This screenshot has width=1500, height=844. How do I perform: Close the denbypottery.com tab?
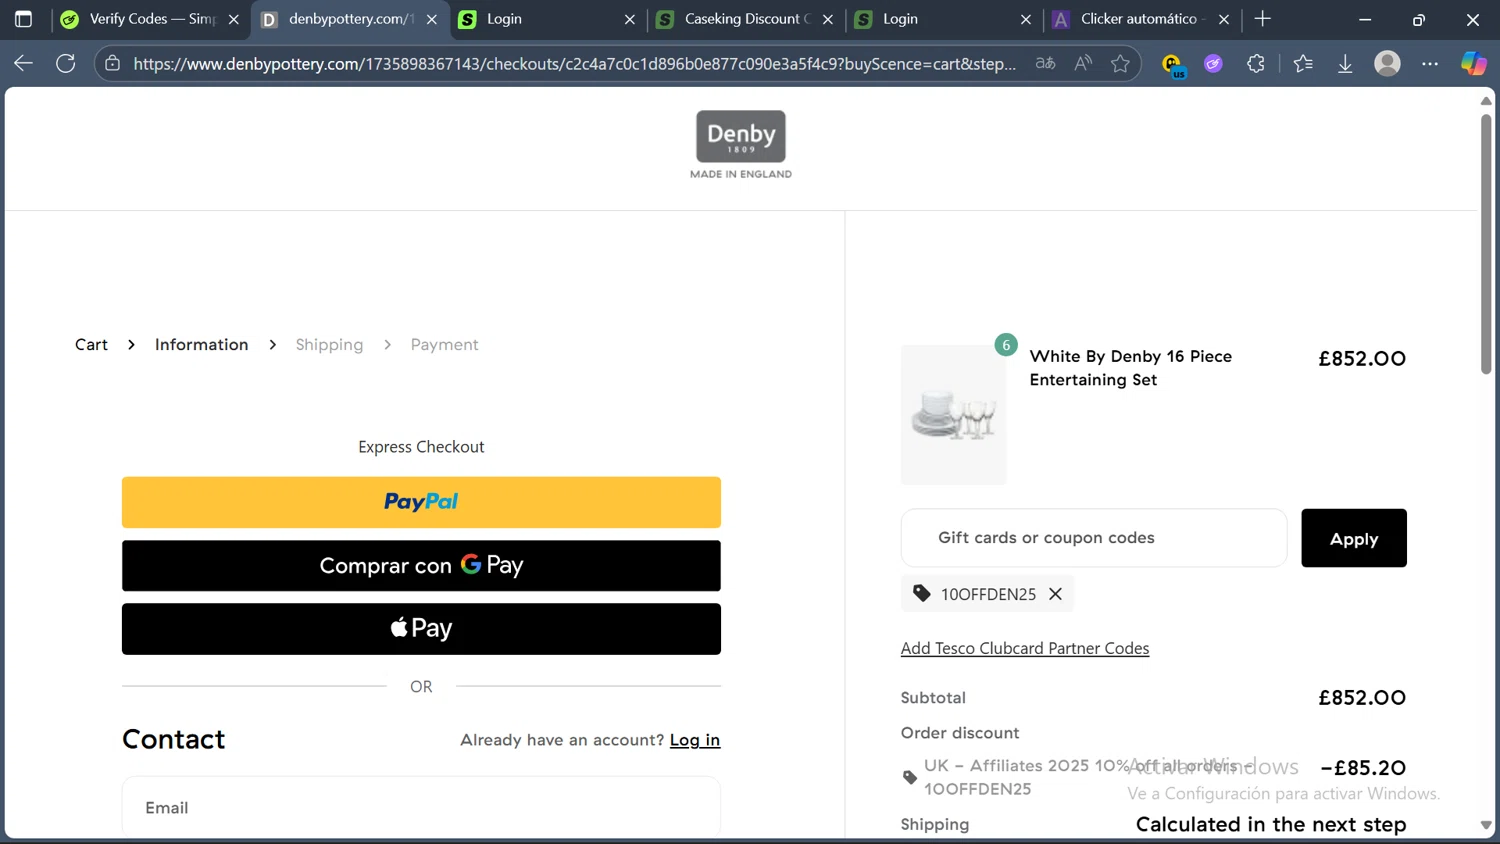point(432,19)
